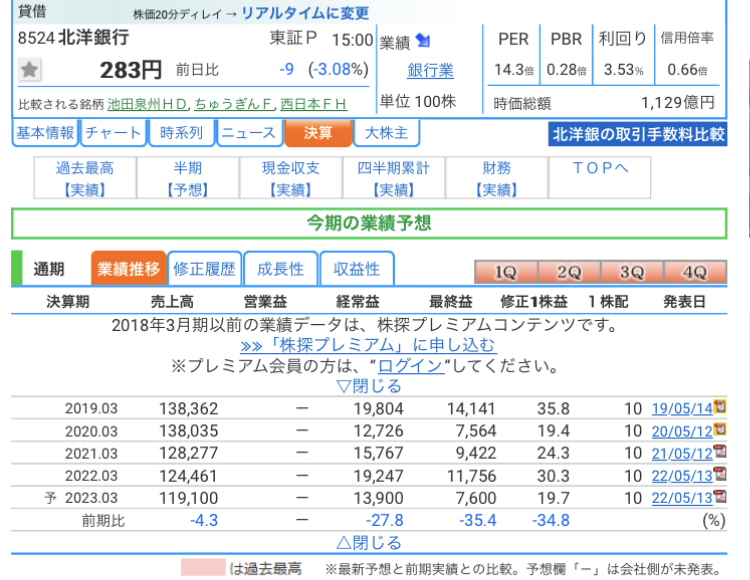Click the 売上高 column header
The width and height of the screenshot is (750, 580).
point(172,302)
